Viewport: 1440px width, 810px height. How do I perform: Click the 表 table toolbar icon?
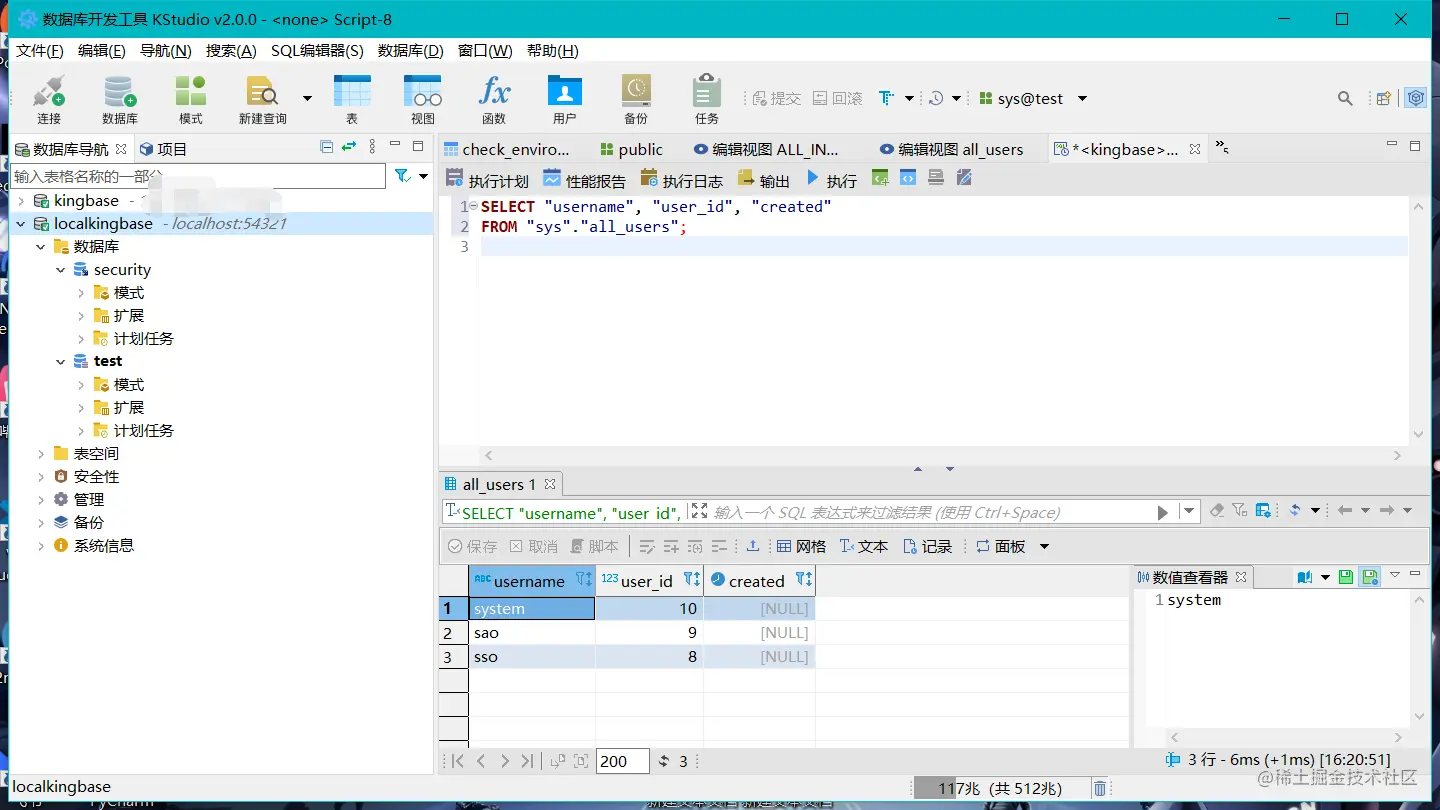[x=352, y=99]
